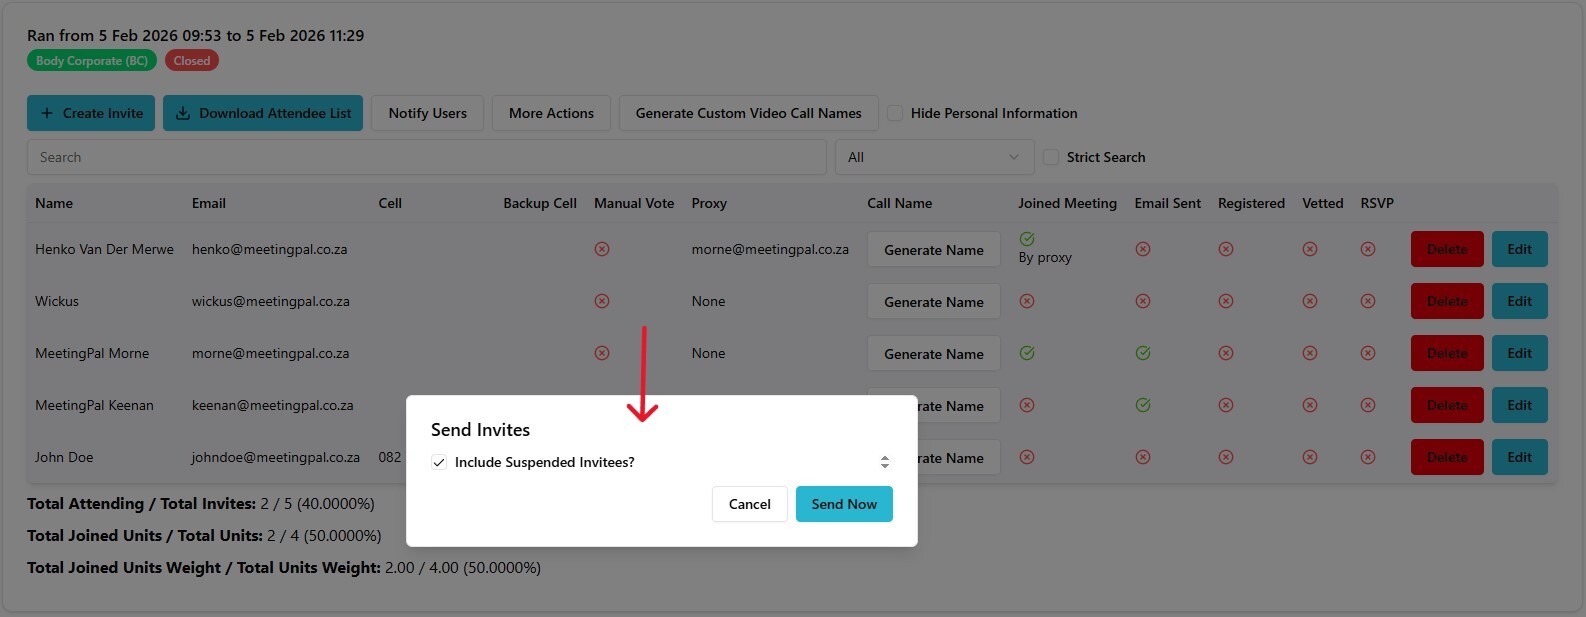
Task: Tick the Strict Search checkbox
Action: (1051, 157)
